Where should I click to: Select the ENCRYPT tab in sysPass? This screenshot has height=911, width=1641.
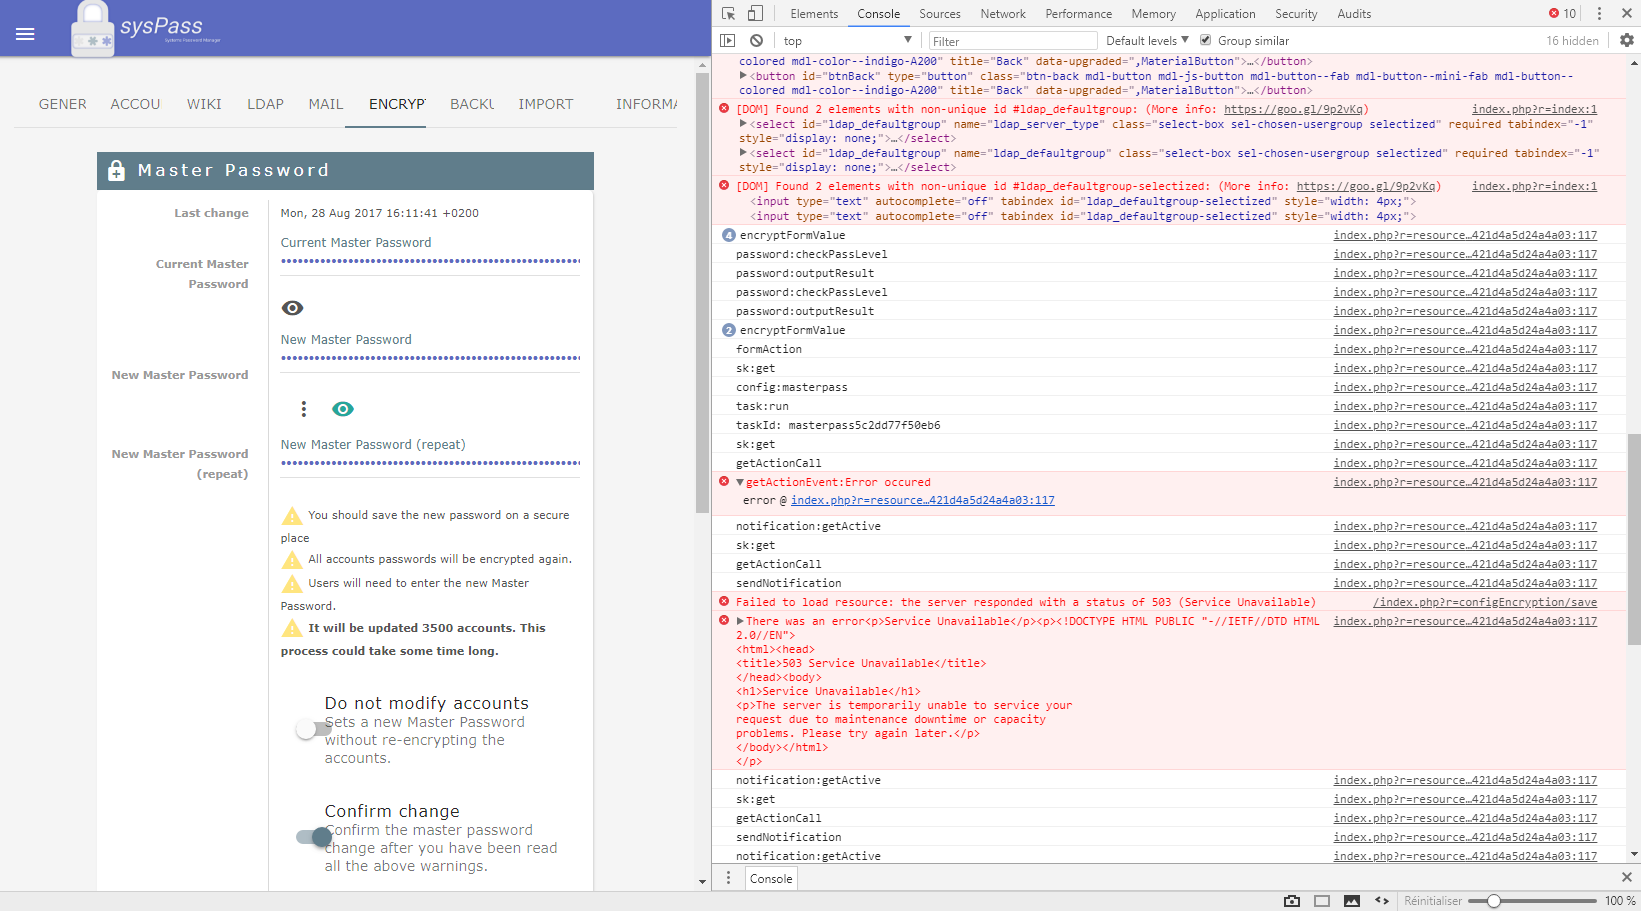pos(397,104)
